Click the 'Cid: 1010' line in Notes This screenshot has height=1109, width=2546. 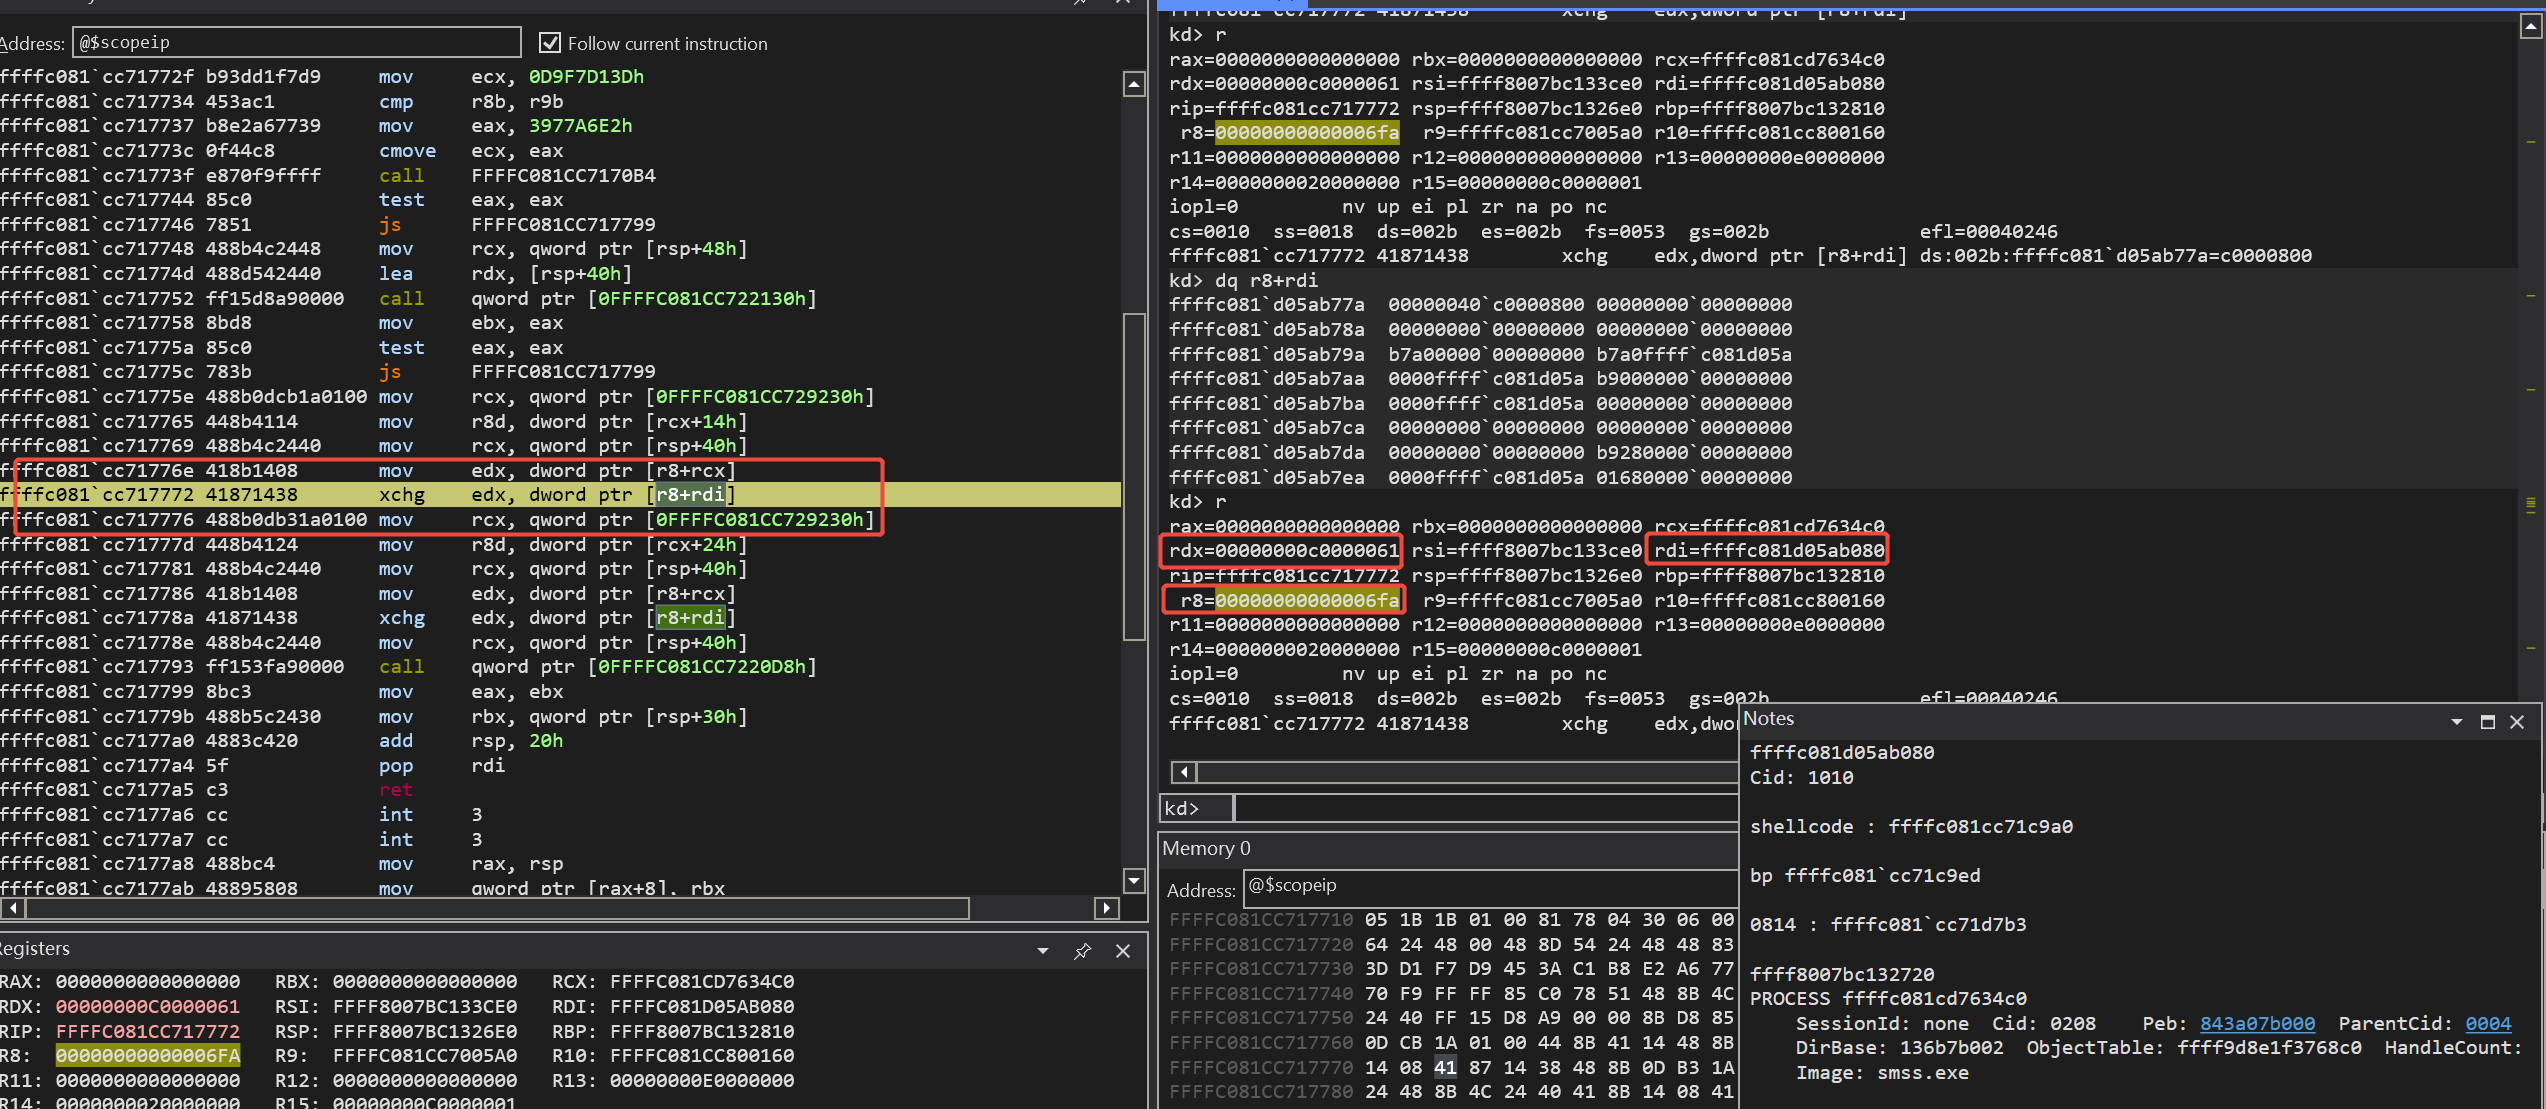click(1801, 777)
